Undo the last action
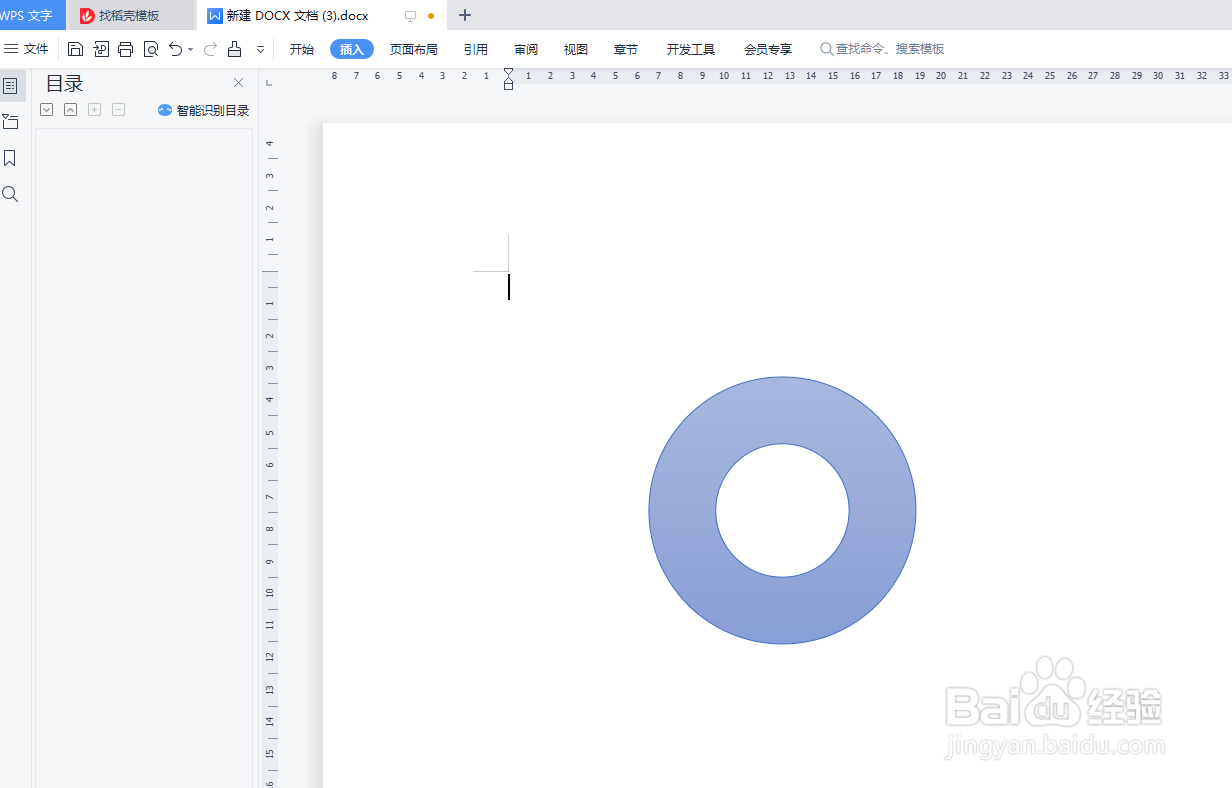This screenshot has height=788, width=1232. [177, 48]
